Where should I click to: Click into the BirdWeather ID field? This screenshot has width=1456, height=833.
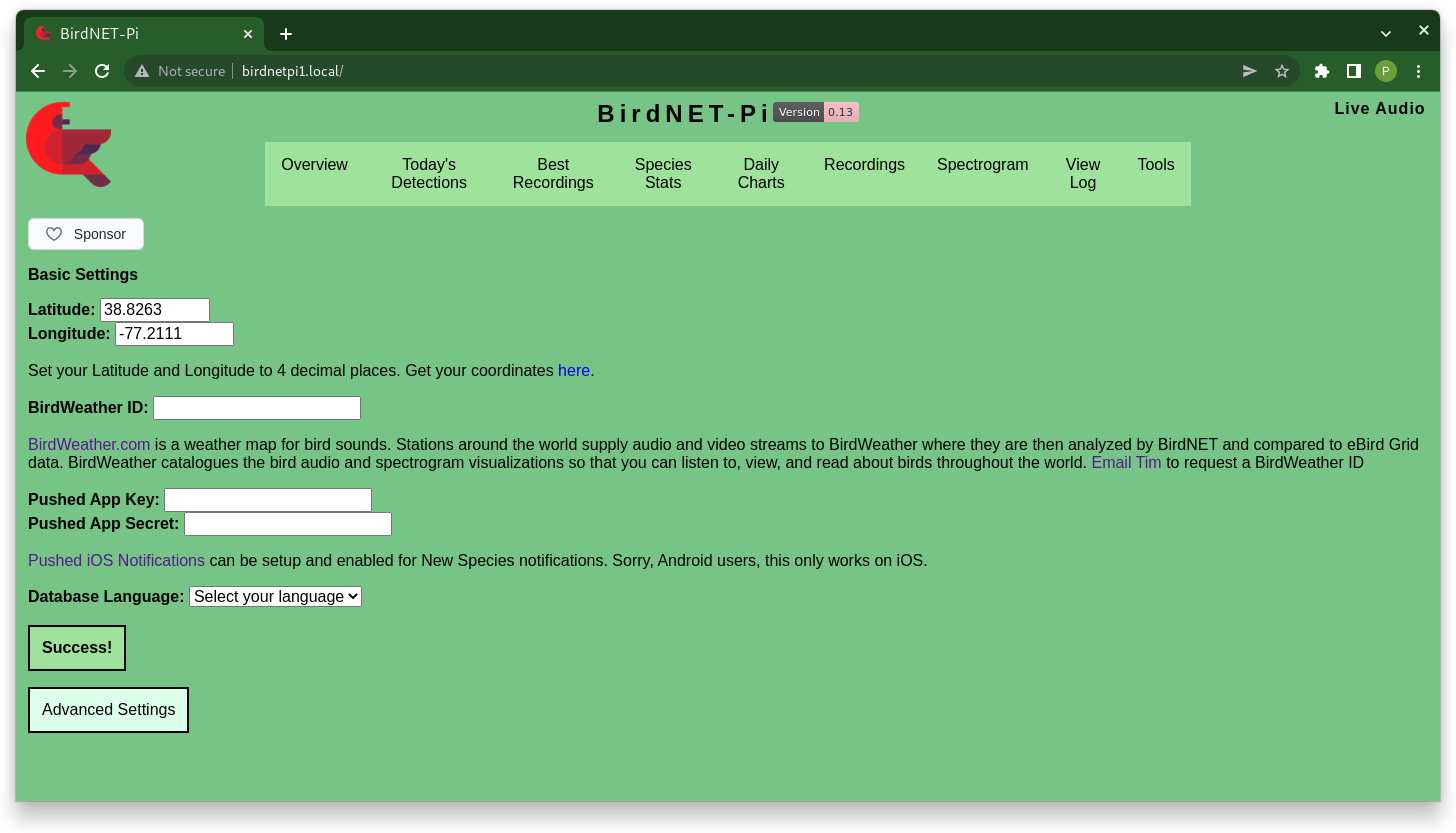click(256, 408)
